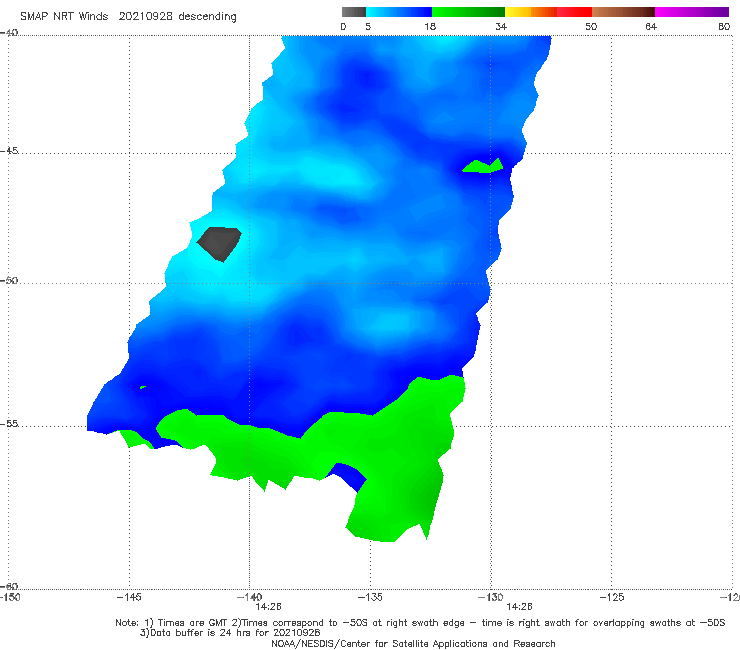Click the blue notch inside the green region
This screenshot has height=650, width=740.
[x=348, y=477]
